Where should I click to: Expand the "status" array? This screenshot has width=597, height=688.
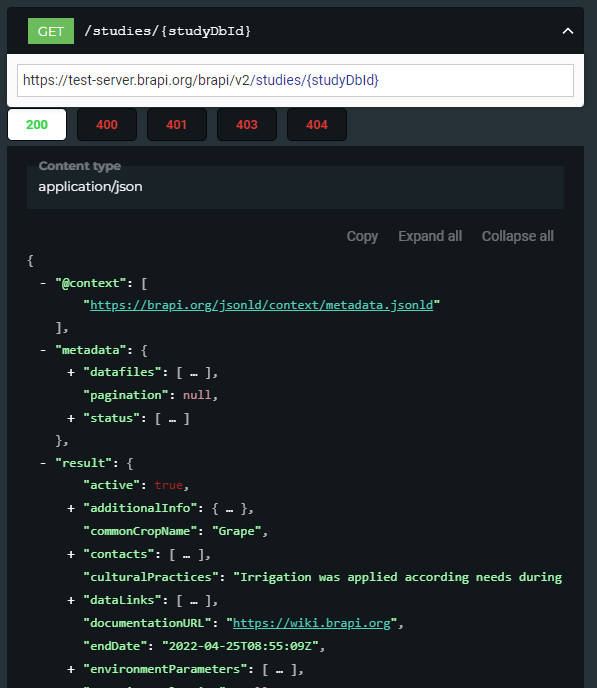click(71, 419)
